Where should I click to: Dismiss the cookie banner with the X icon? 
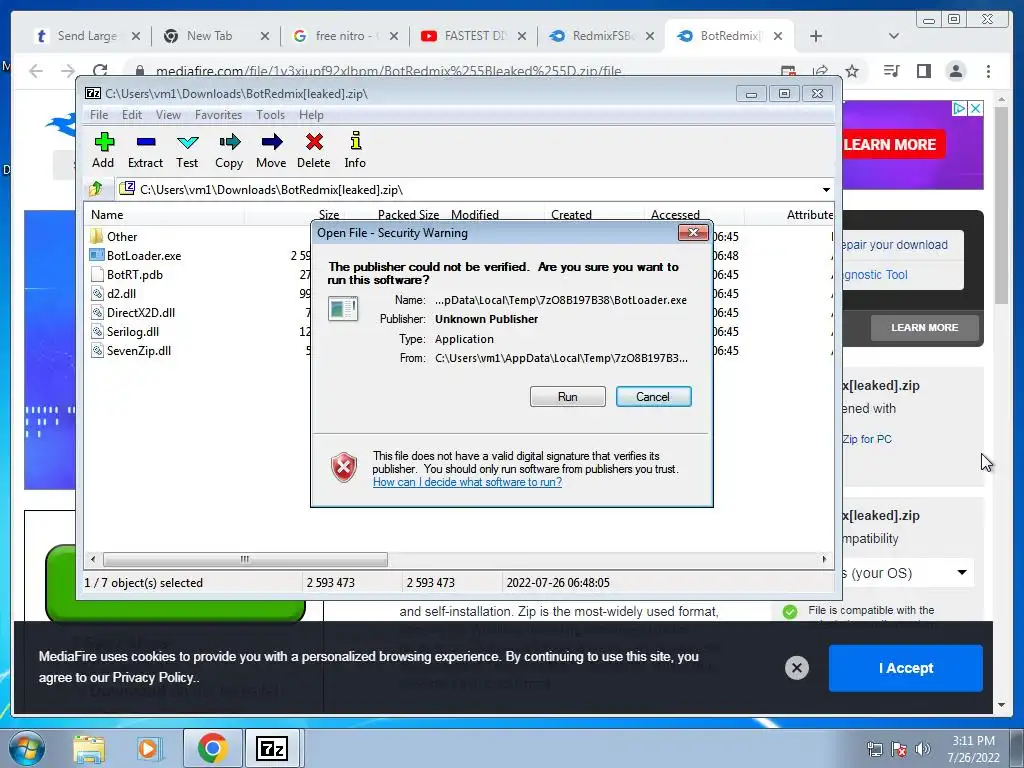coord(797,667)
